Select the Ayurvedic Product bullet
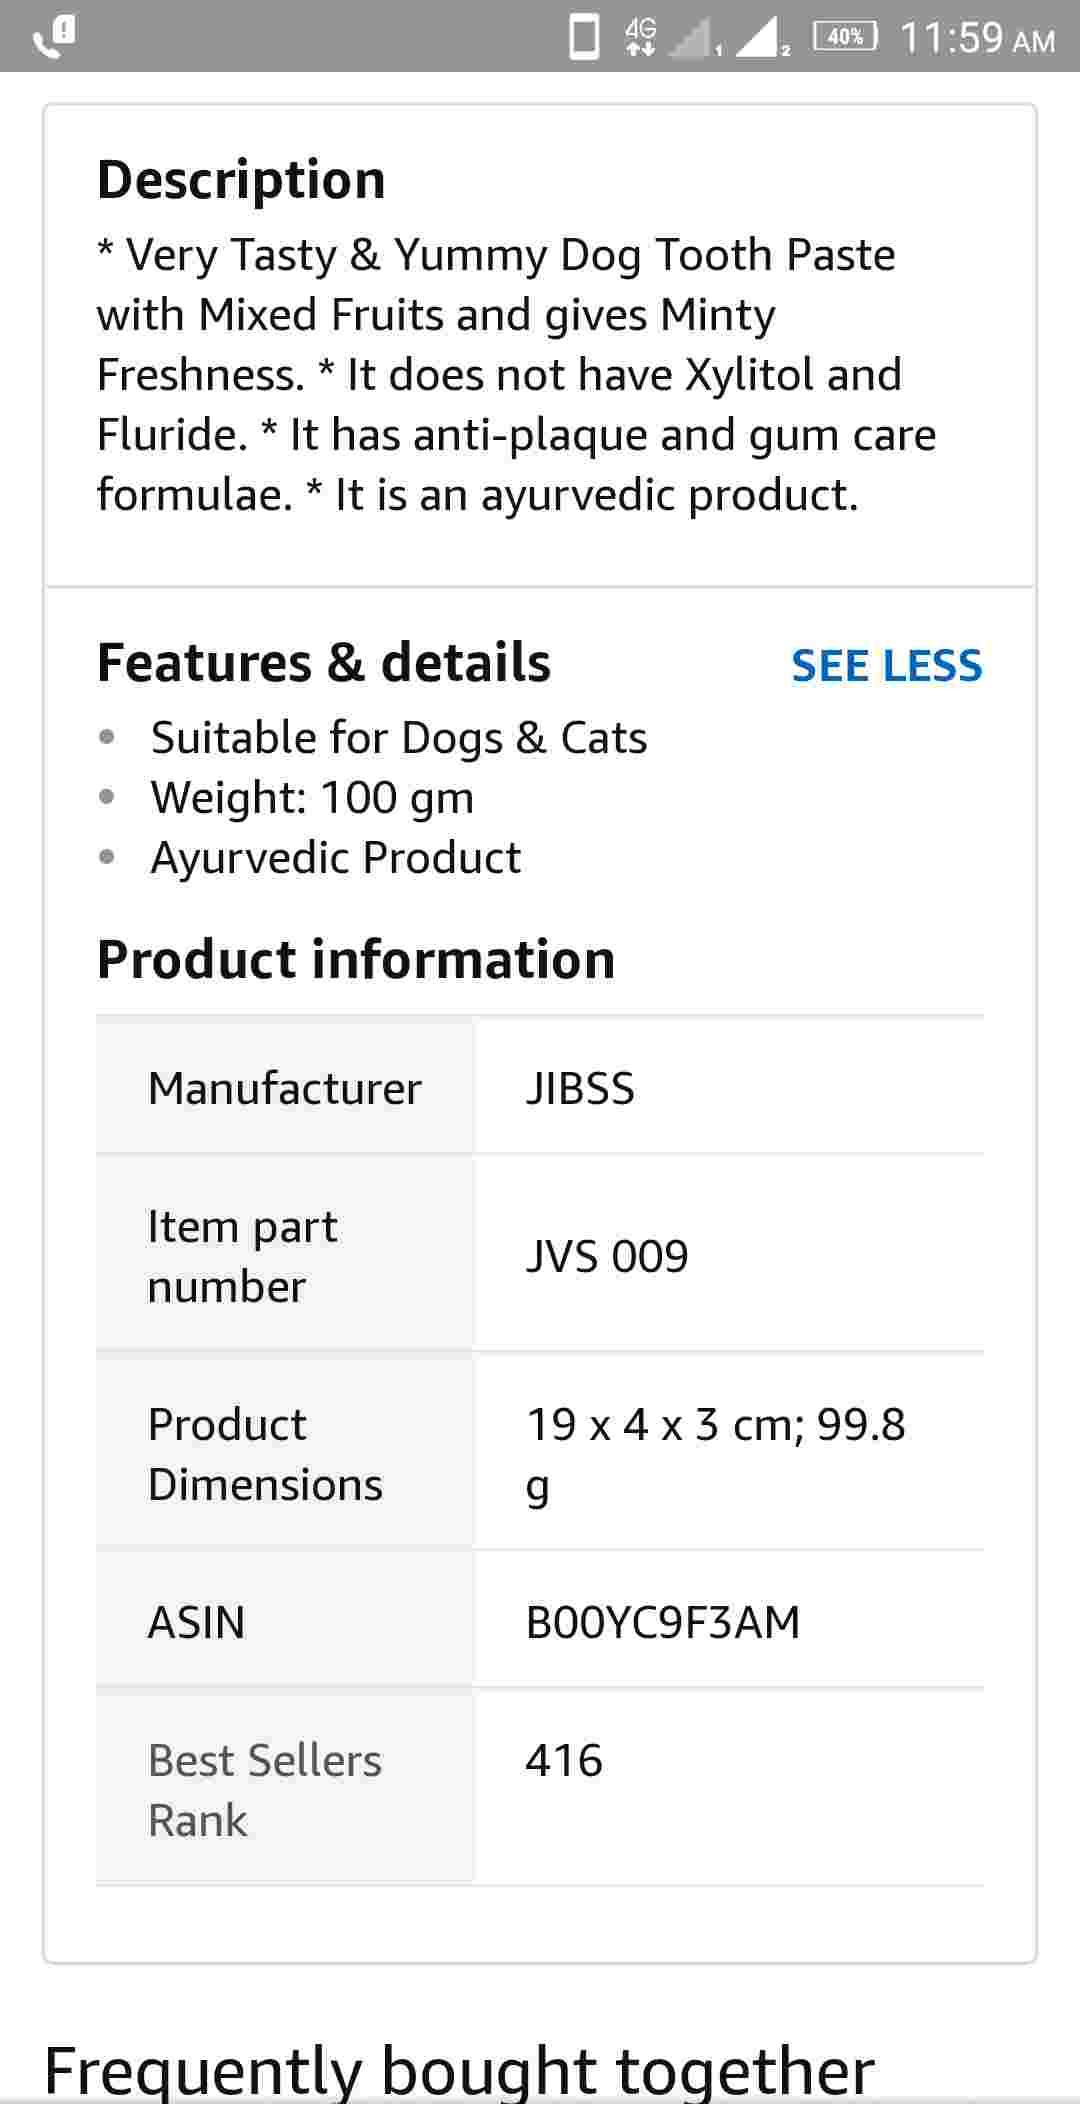This screenshot has height=2104, width=1080. pyautogui.click(x=335, y=858)
